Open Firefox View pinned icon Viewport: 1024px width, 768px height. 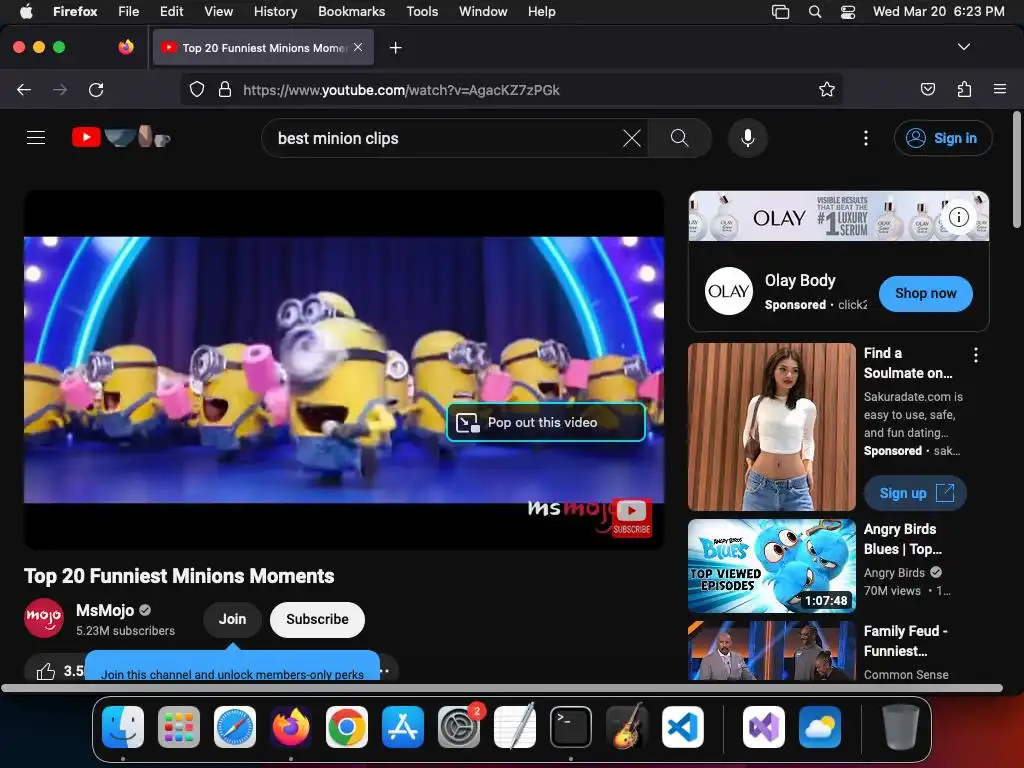click(x=126, y=47)
